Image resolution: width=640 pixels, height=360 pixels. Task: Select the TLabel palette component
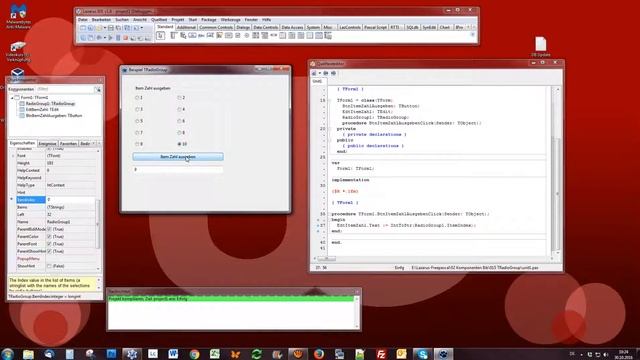tap(201, 36)
